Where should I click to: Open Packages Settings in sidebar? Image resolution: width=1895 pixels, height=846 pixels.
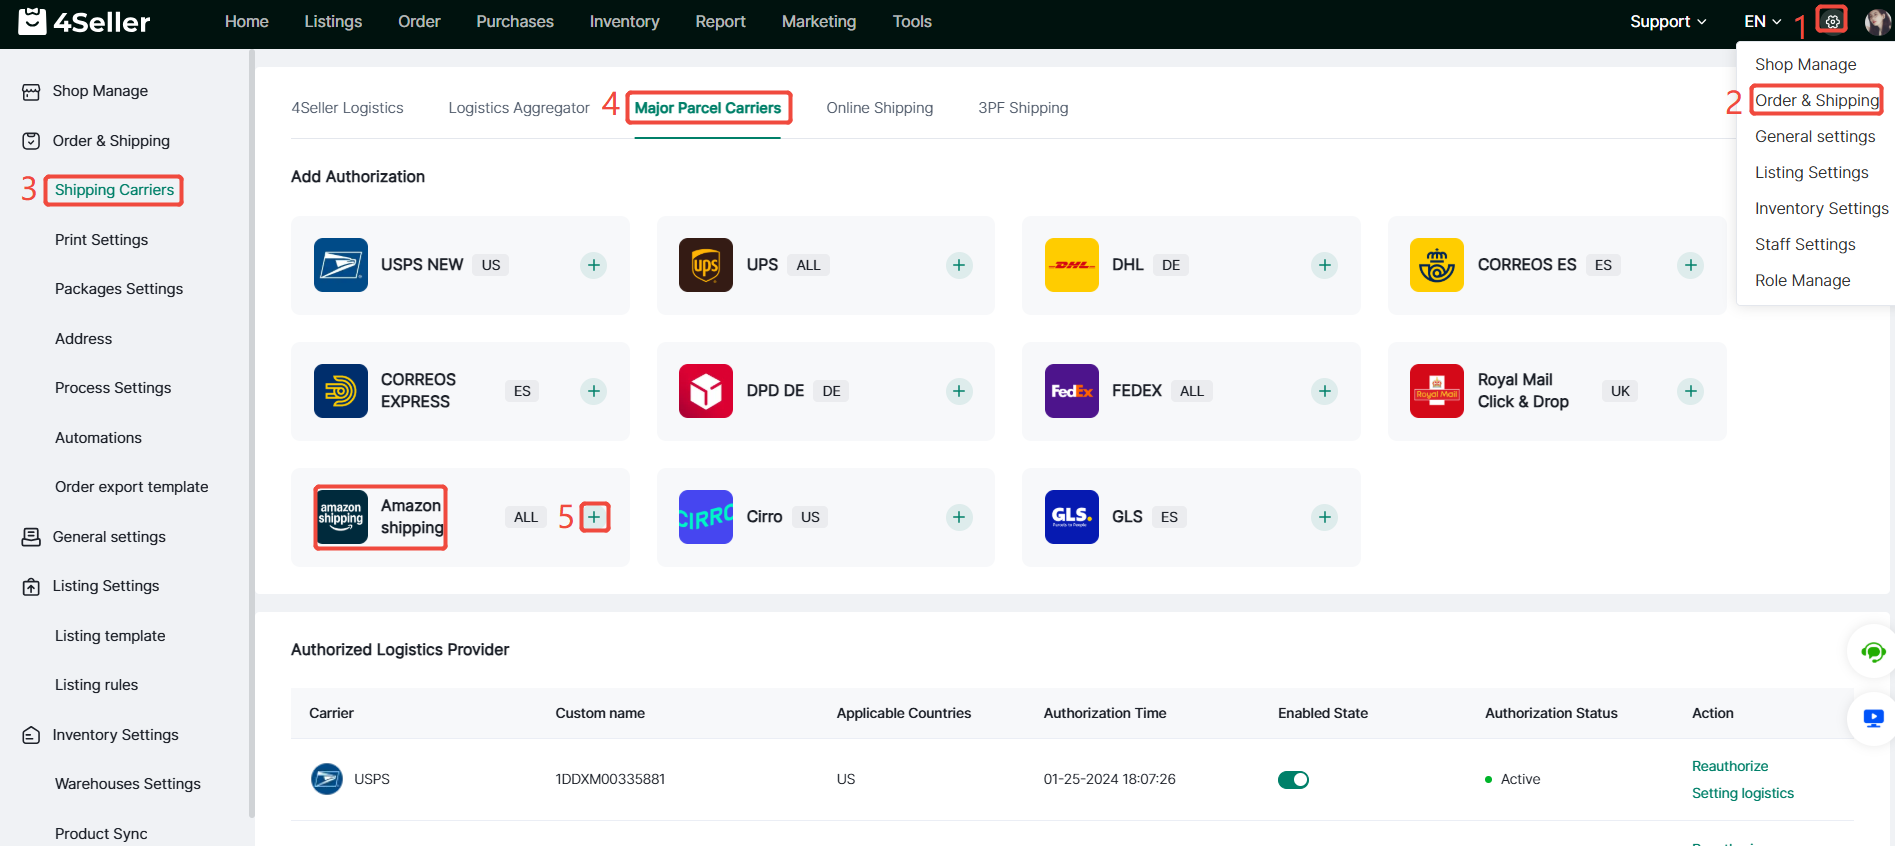(119, 289)
